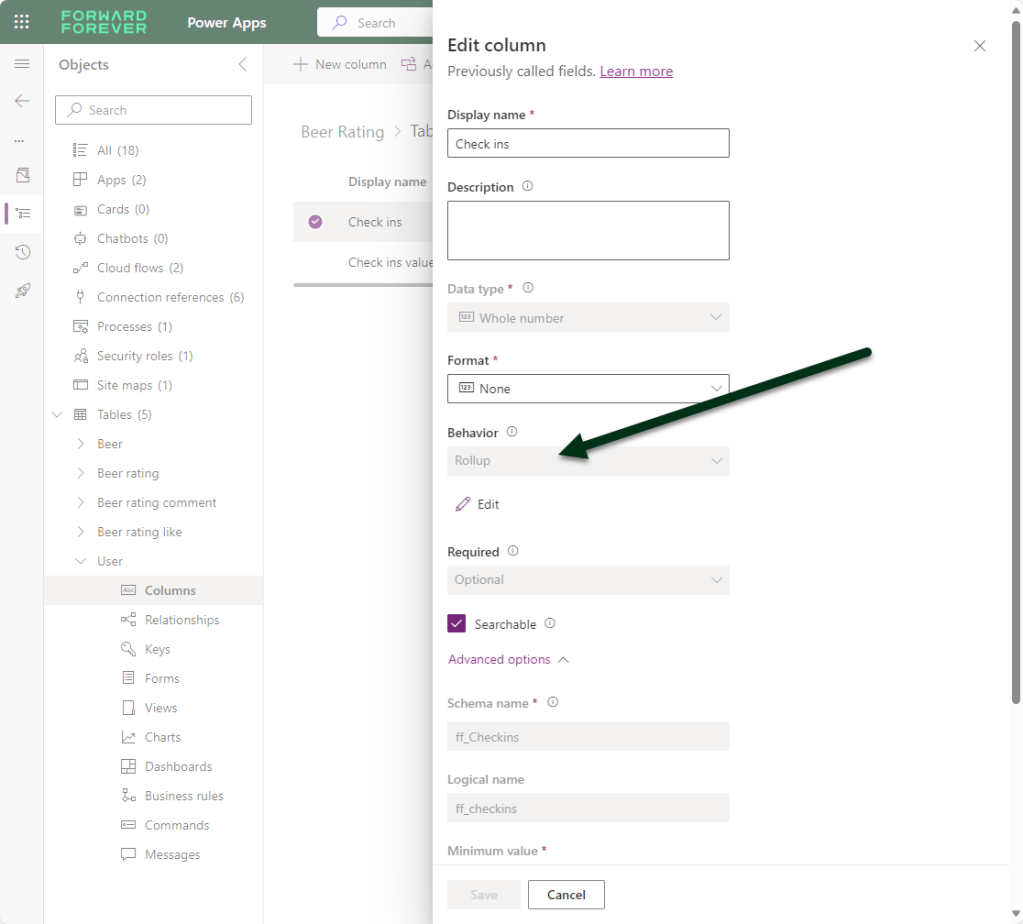
Task: Deselect the Check ins row checkmark
Action: pos(316,222)
